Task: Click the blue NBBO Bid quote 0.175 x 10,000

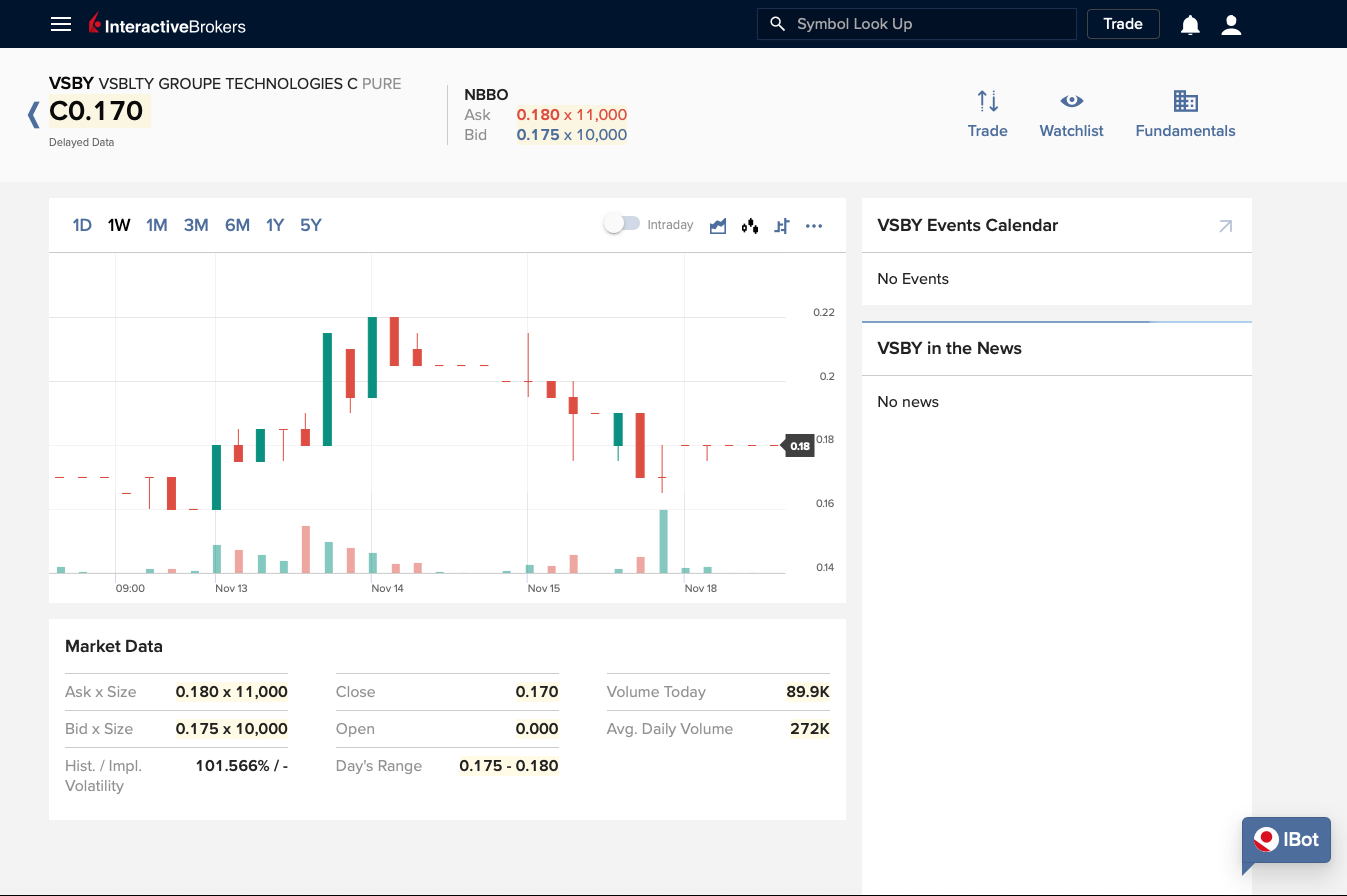Action: click(572, 135)
